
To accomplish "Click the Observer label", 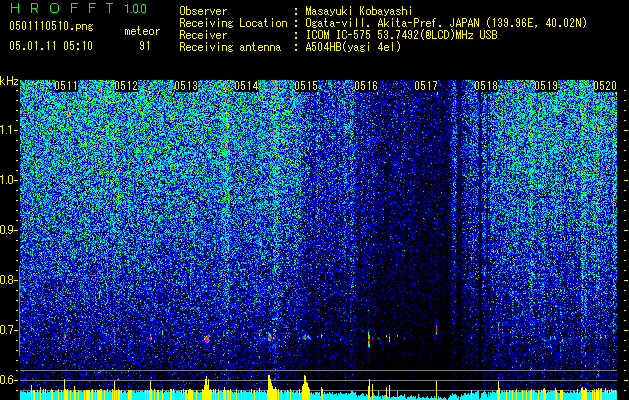I will tap(203, 11).
